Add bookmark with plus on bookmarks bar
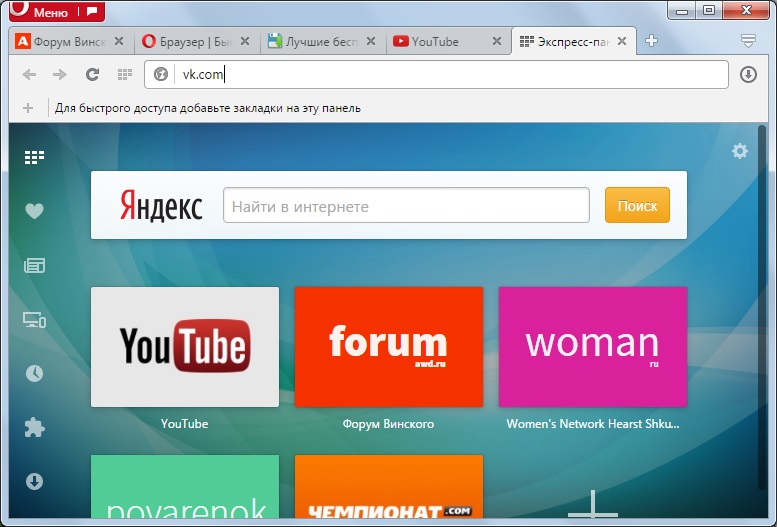Image resolution: width=777 pixels, height=527 pixels. tap(28, 108)
